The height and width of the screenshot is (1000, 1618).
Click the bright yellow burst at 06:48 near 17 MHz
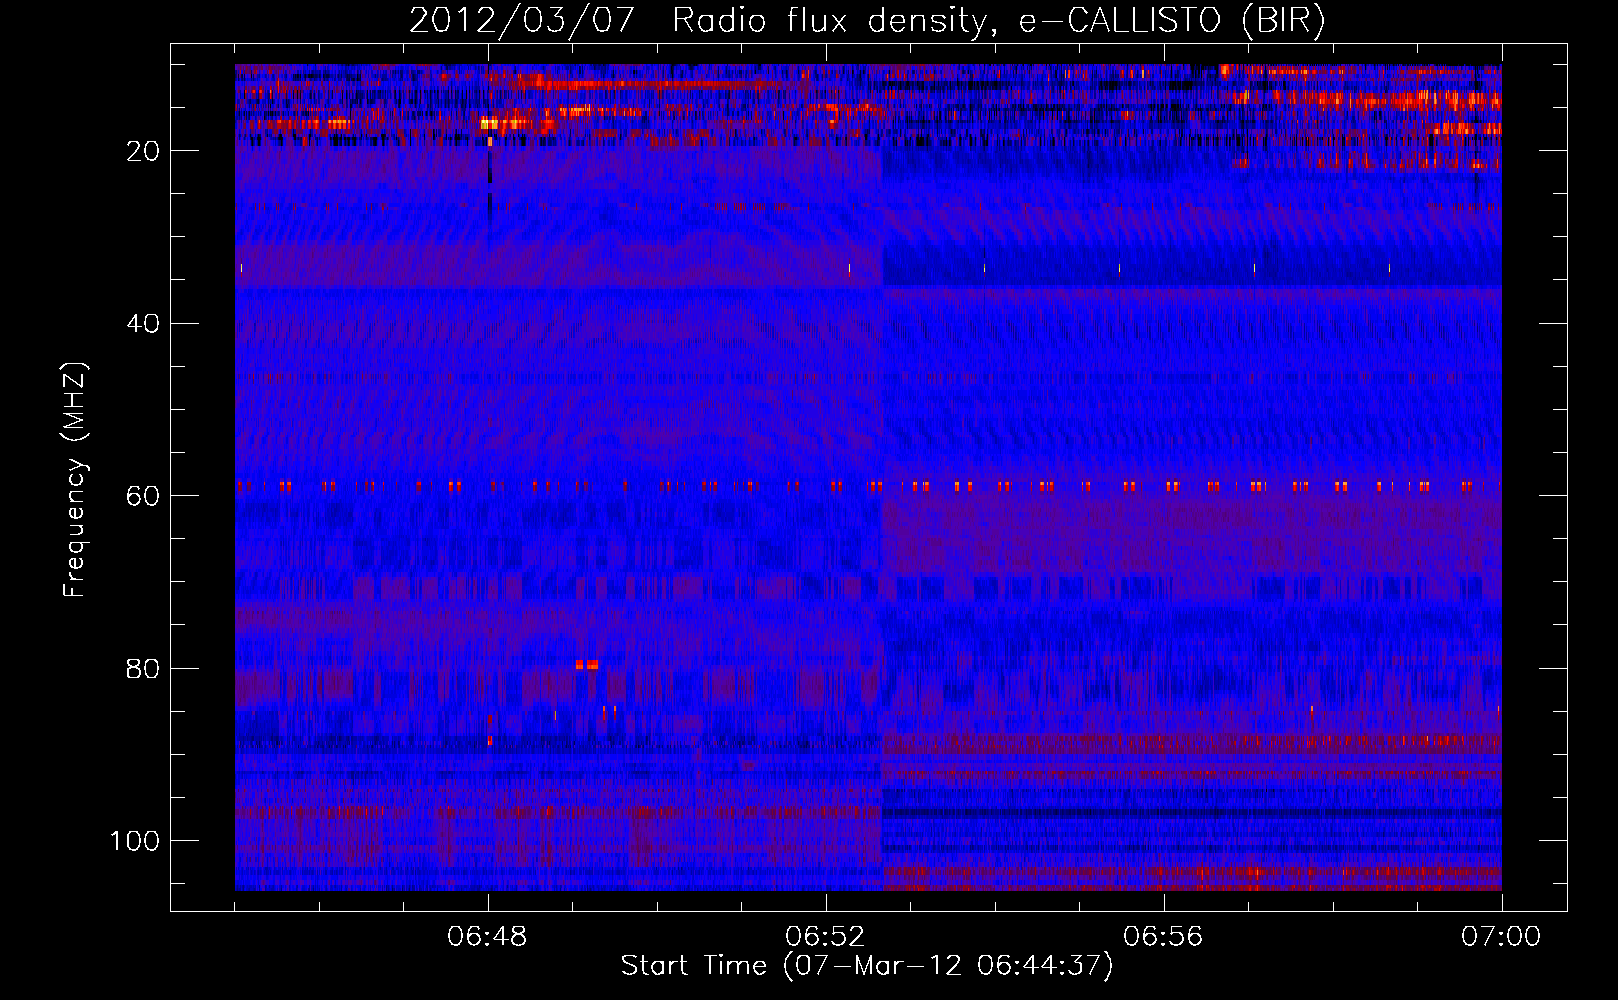coord(490,124)
